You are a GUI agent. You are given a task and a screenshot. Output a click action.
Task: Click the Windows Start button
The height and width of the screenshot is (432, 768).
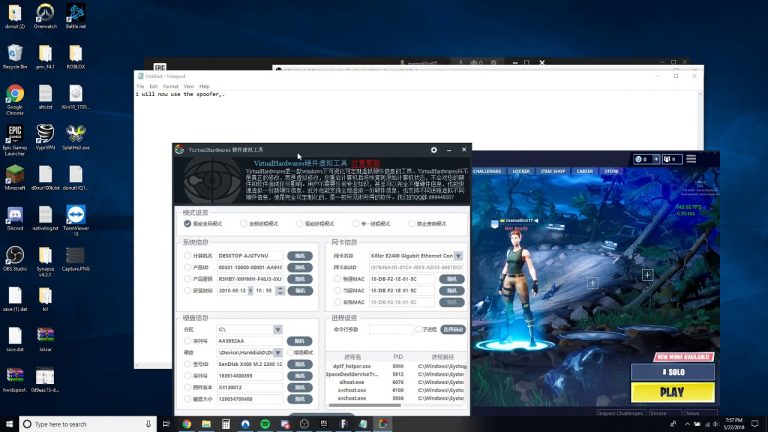(9, 424)
